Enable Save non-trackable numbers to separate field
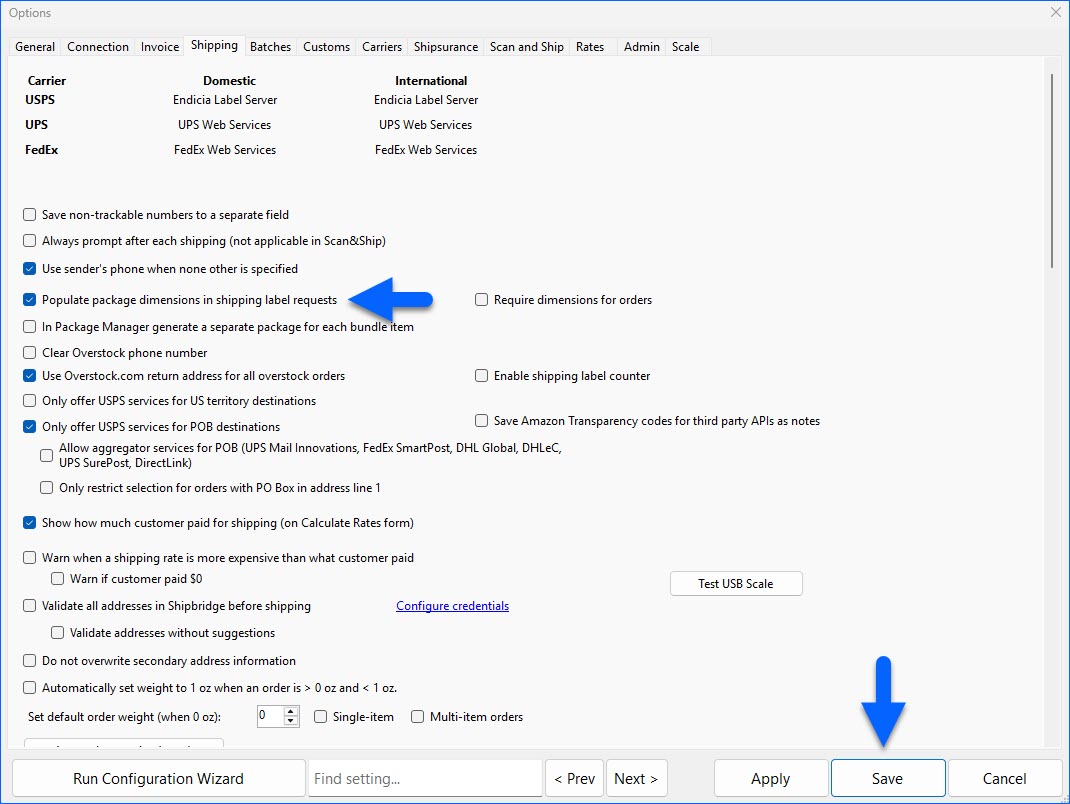 pyautogui.click(x=30, y=215)
